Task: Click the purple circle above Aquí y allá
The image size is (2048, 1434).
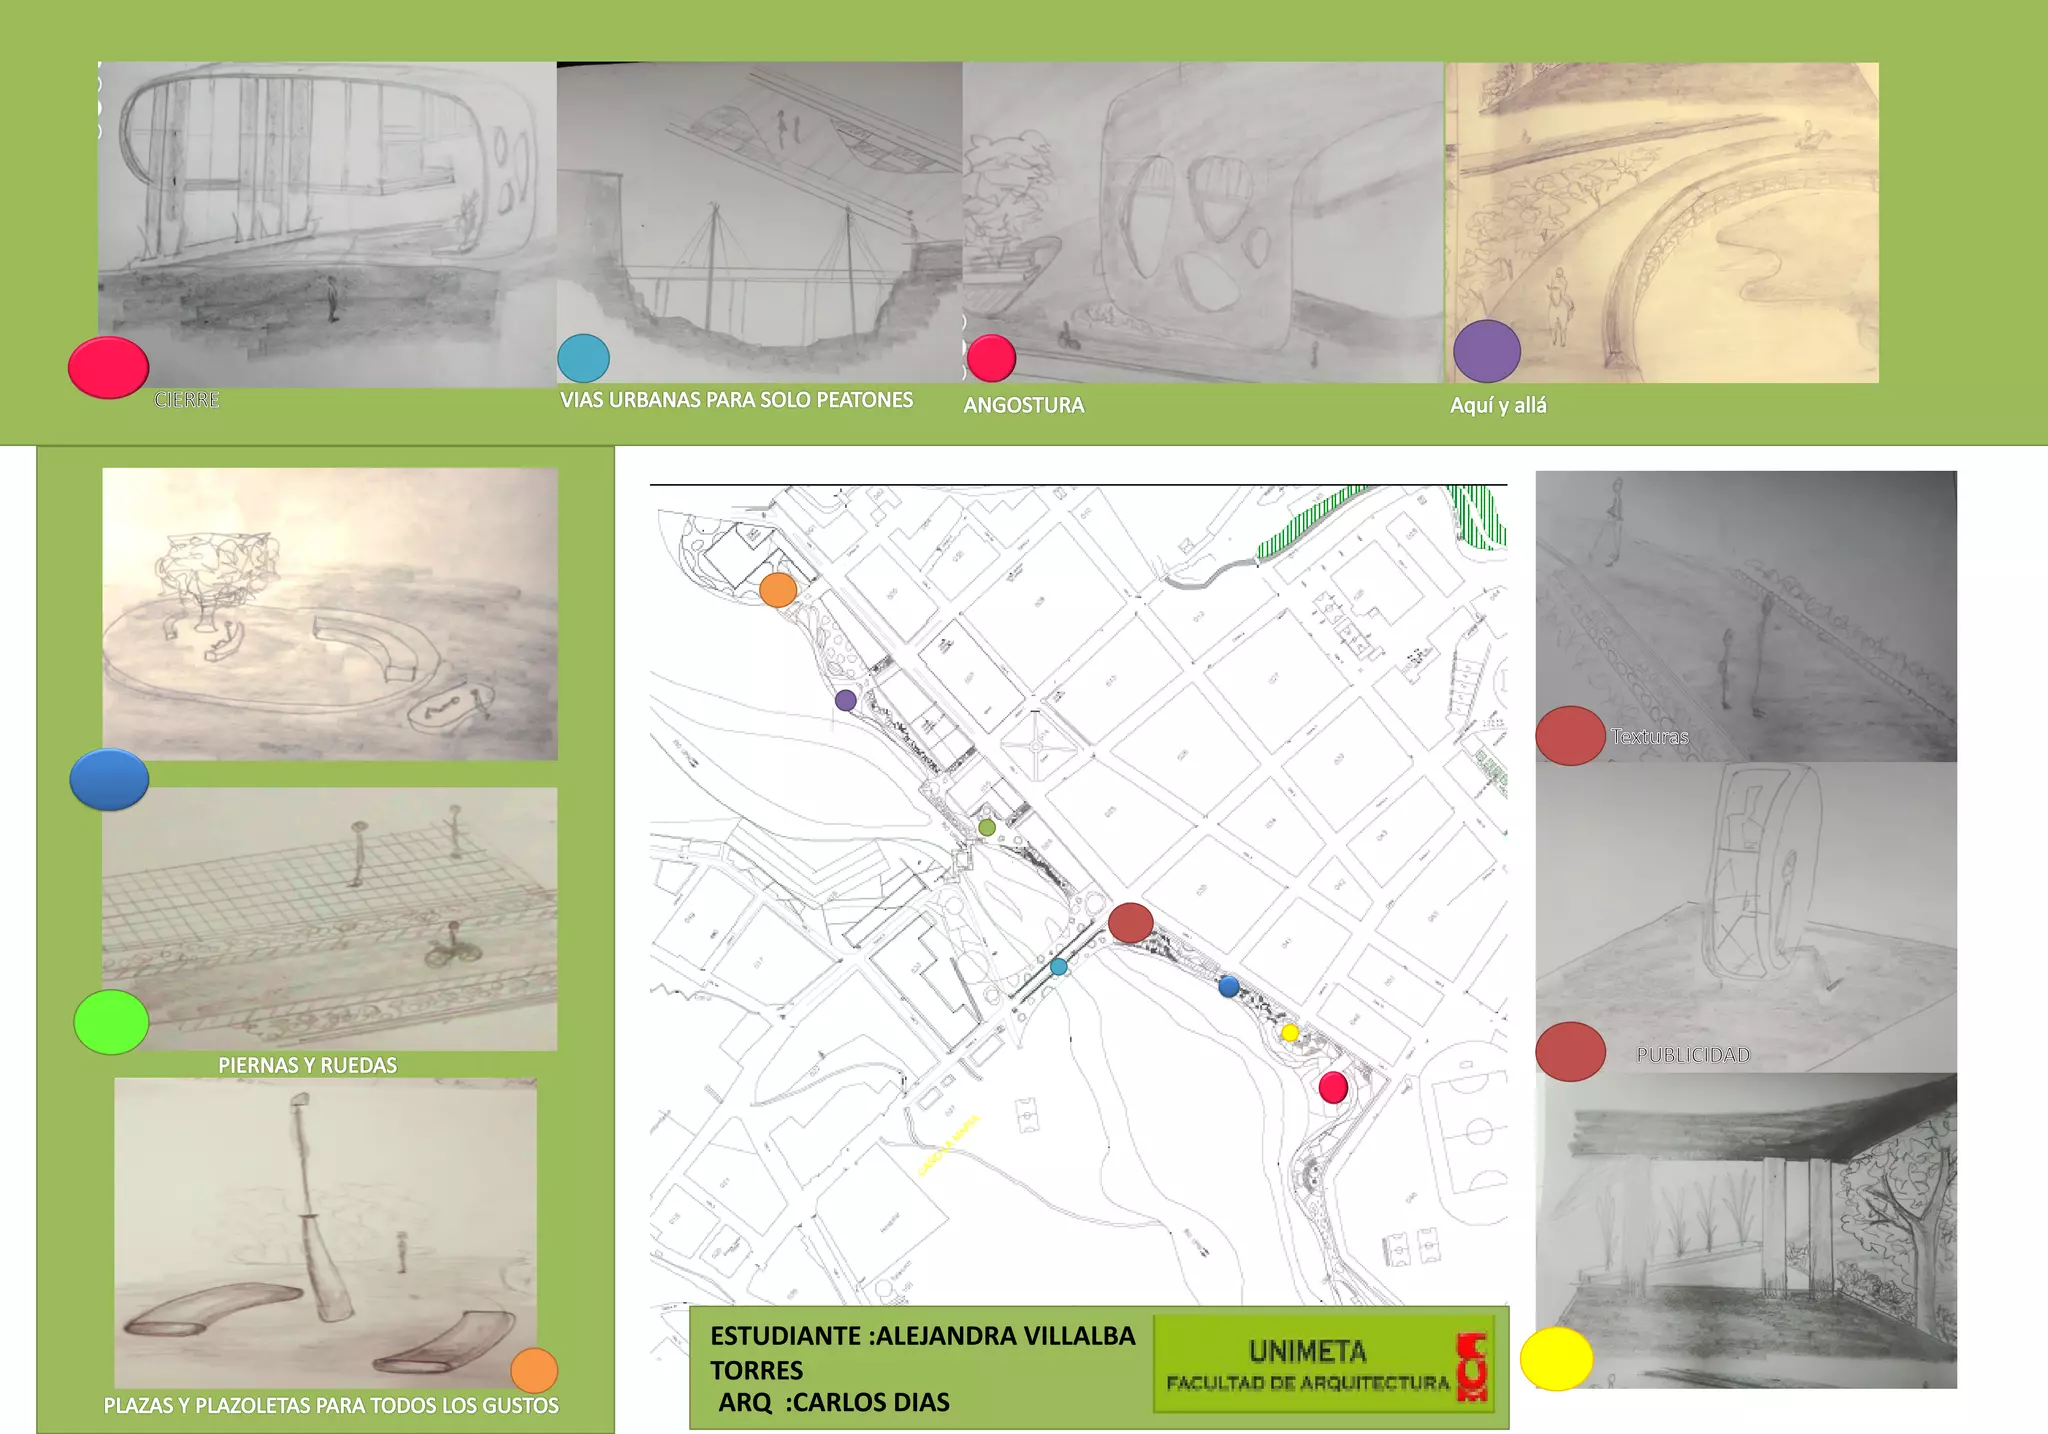Action: tap(1486, 351)
